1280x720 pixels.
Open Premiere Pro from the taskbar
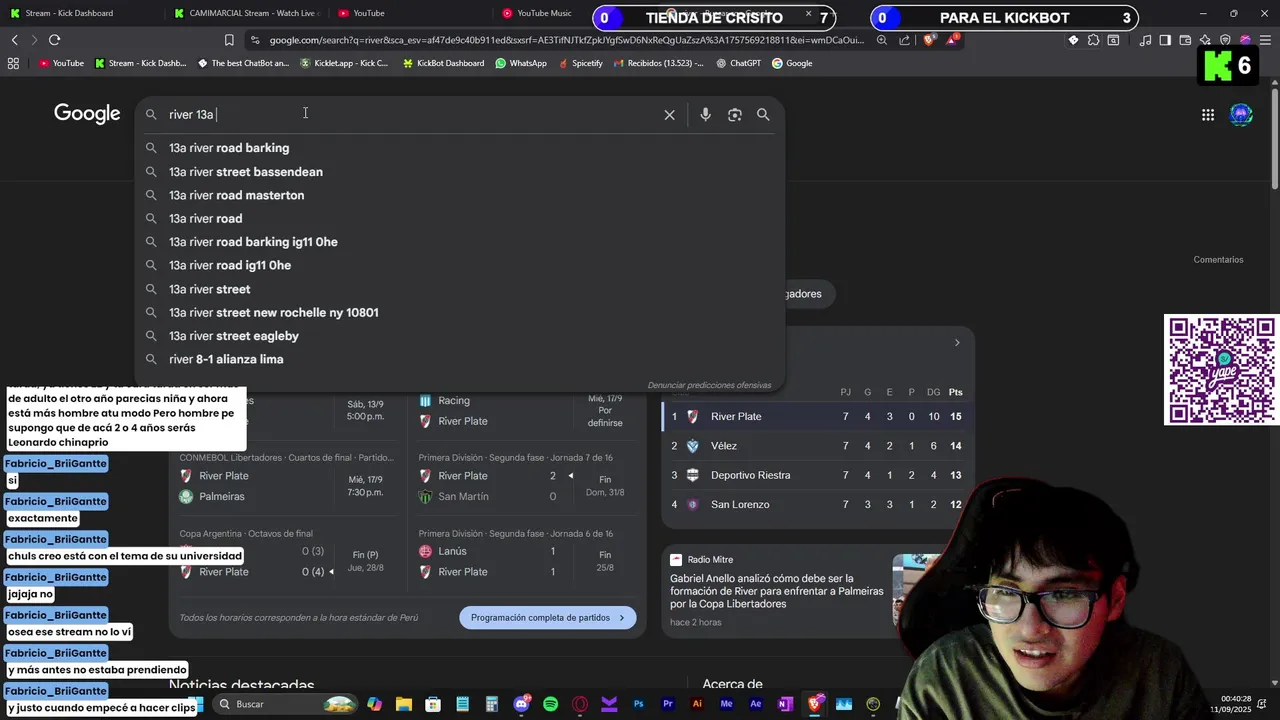[x=668, y=704]
